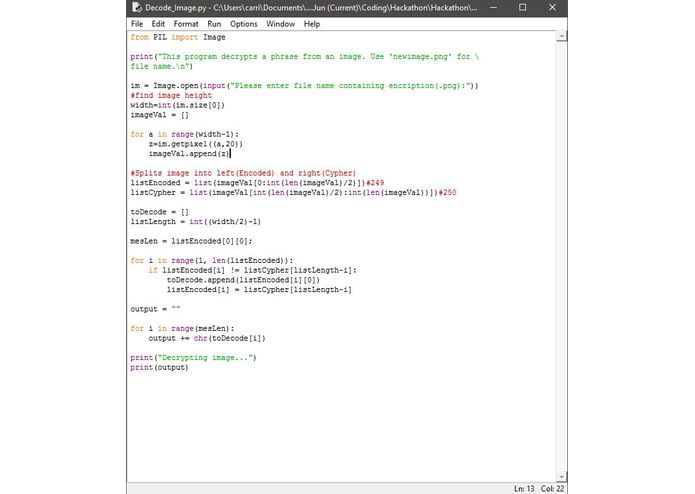Open the Help menu
The height and width of the screenshot is (494, 695).
click(x=312, y=24)
